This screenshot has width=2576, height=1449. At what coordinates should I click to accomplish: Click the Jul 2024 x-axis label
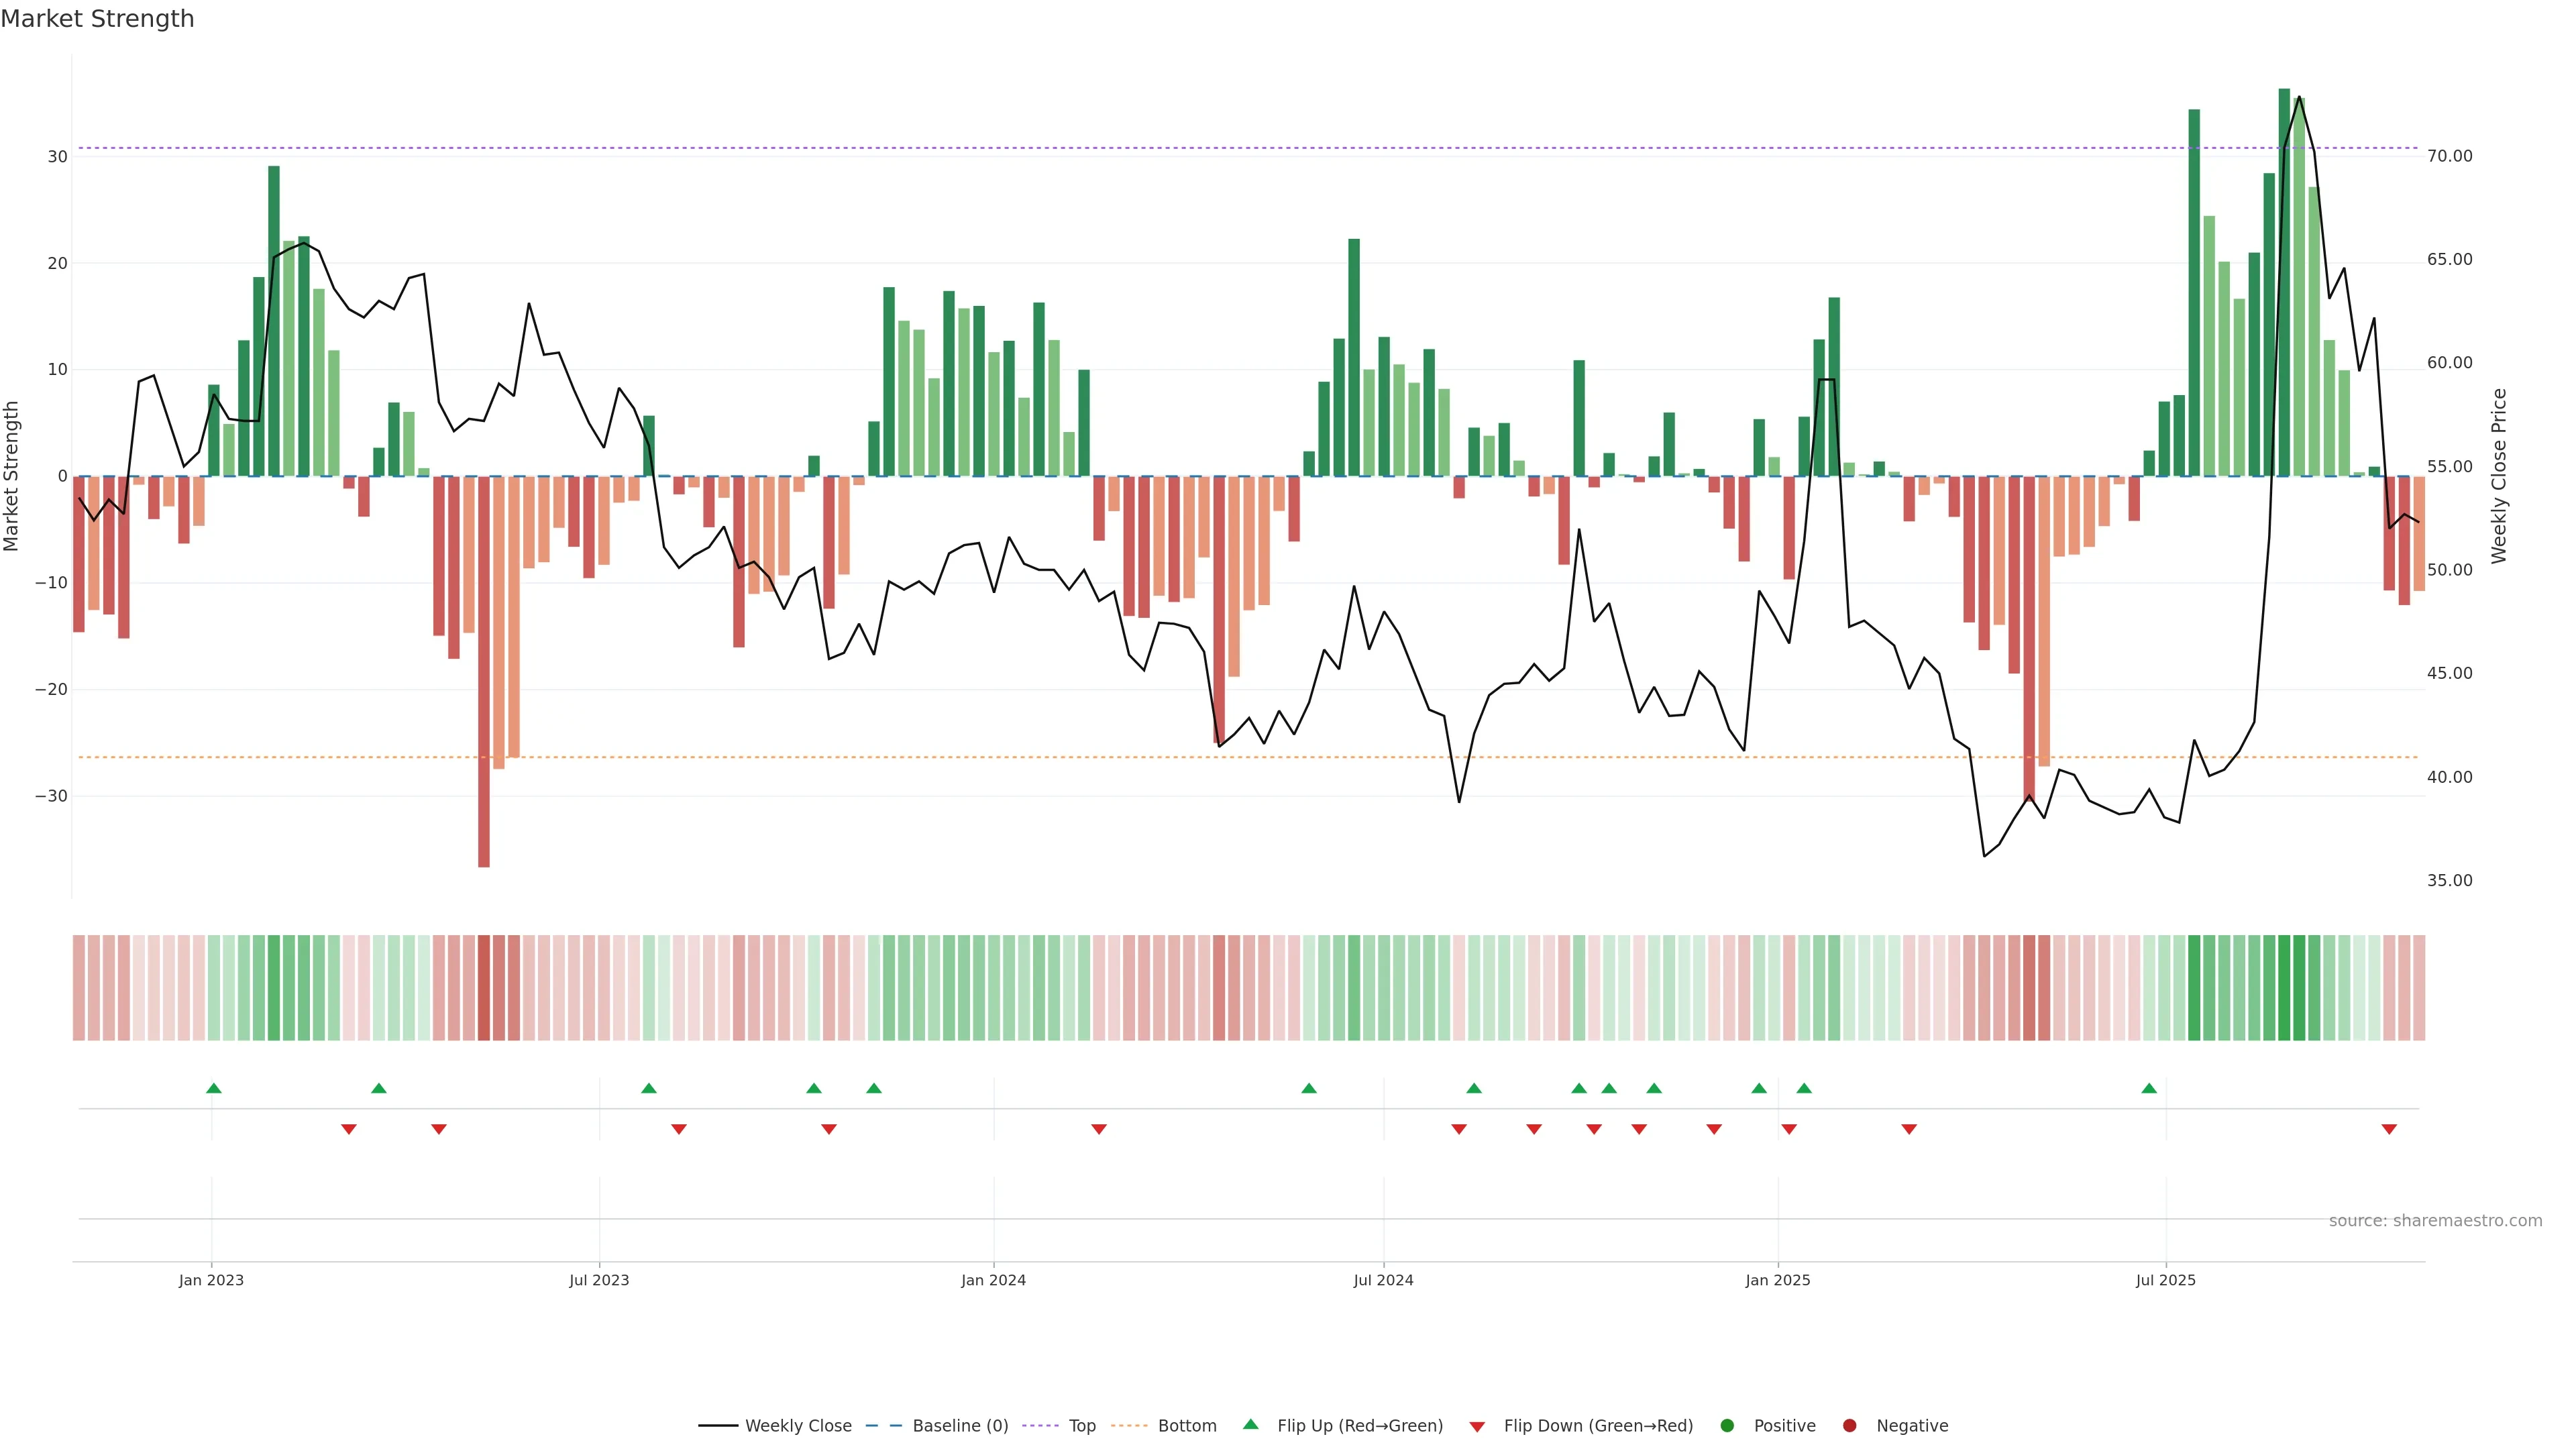coord(1383,1280)
